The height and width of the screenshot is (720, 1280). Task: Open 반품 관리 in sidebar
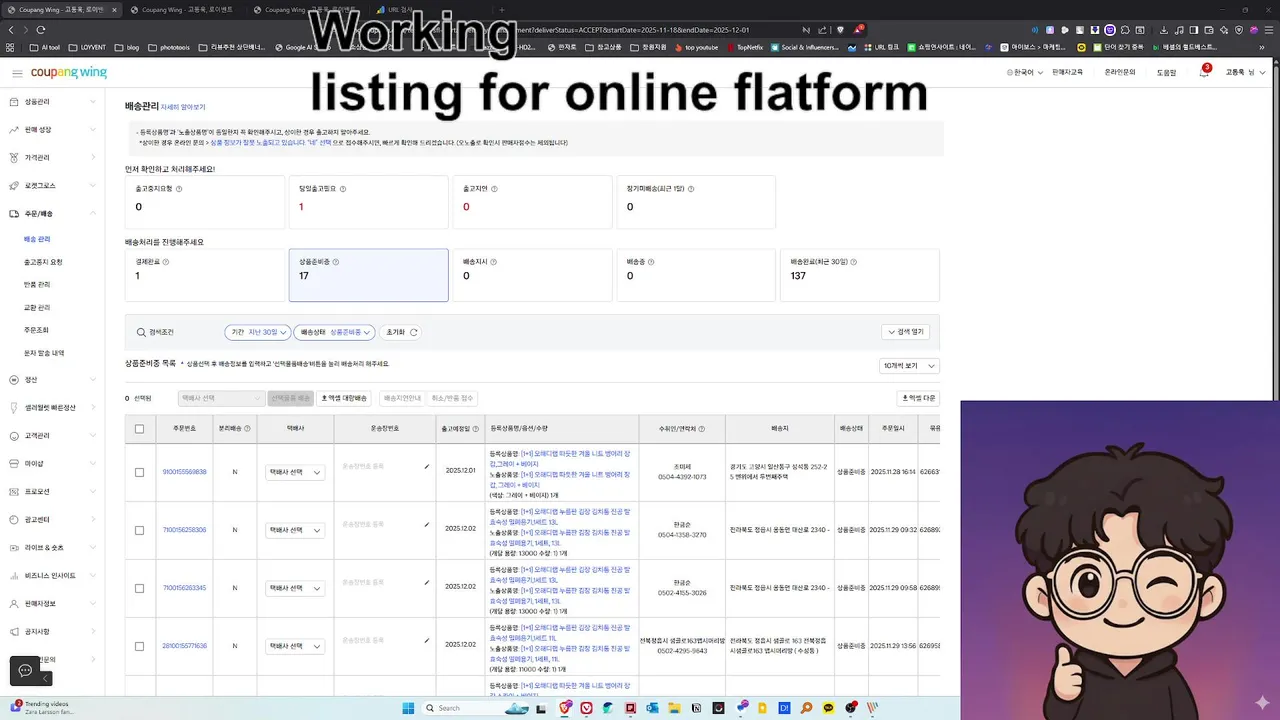[37, 285]
